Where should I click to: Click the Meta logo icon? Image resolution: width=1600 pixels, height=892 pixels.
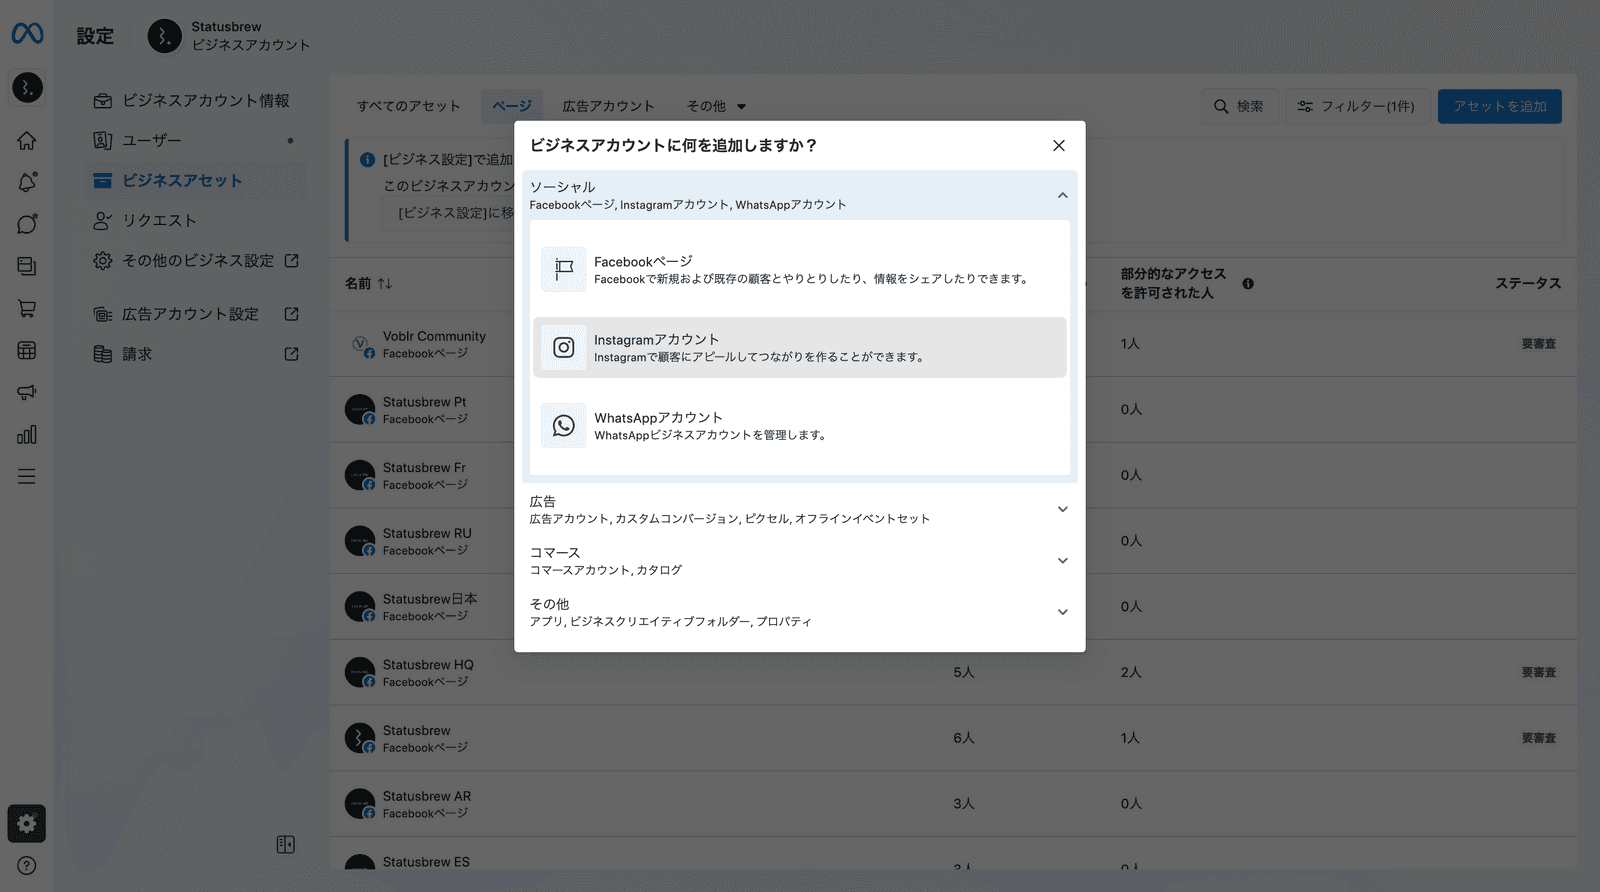[x=27, y=34]
